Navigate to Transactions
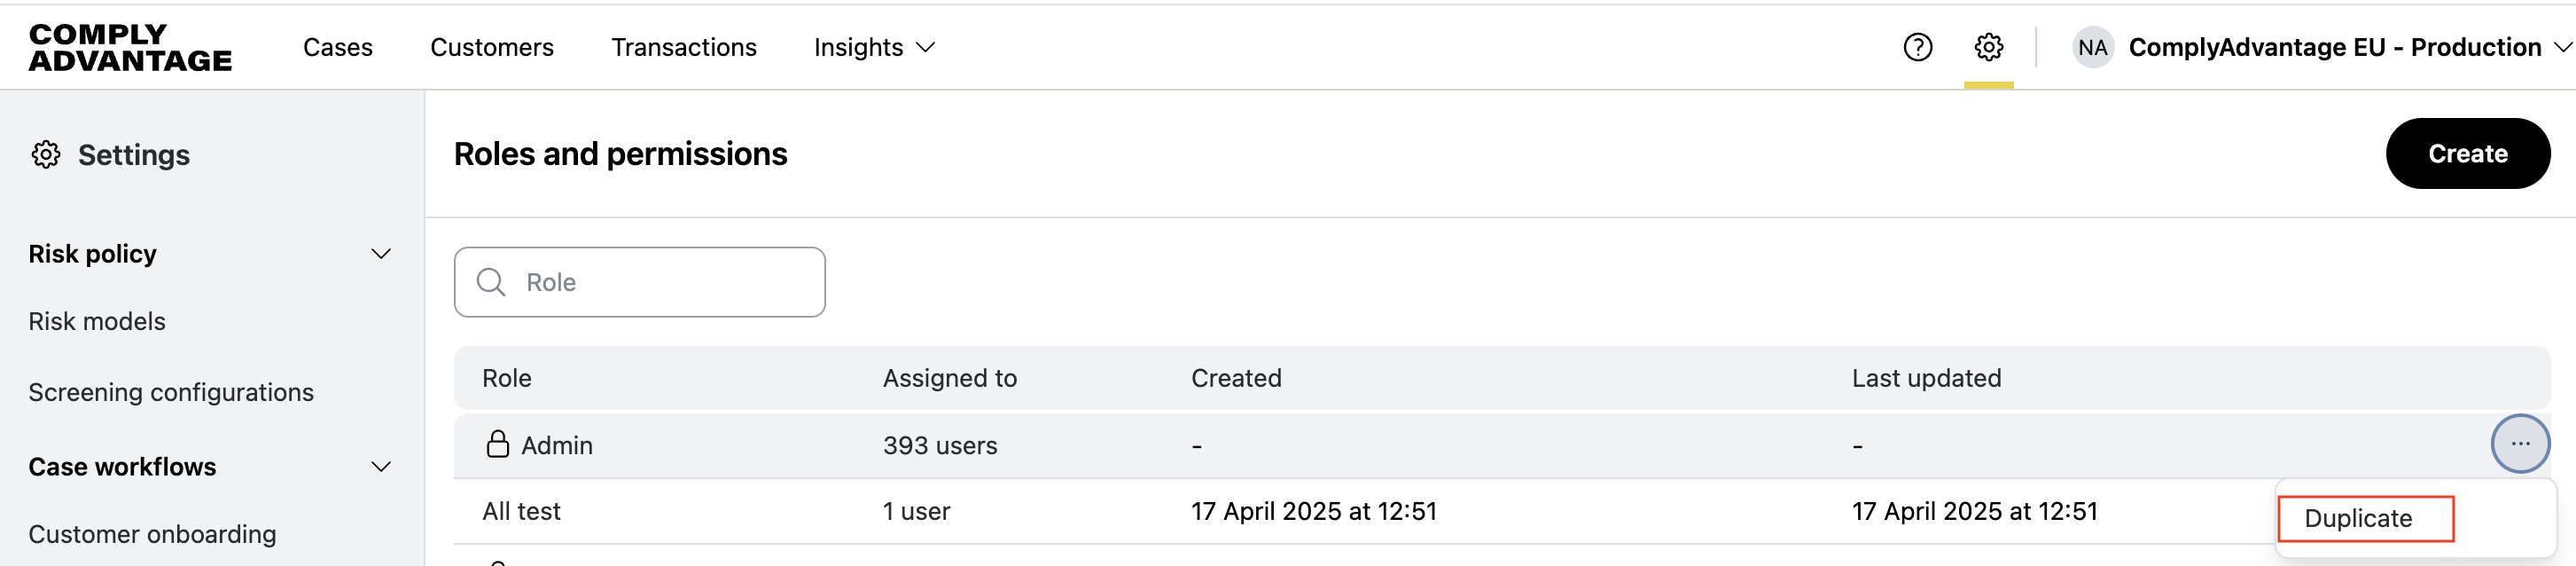The image size is (2576, 566). [683, 47]
